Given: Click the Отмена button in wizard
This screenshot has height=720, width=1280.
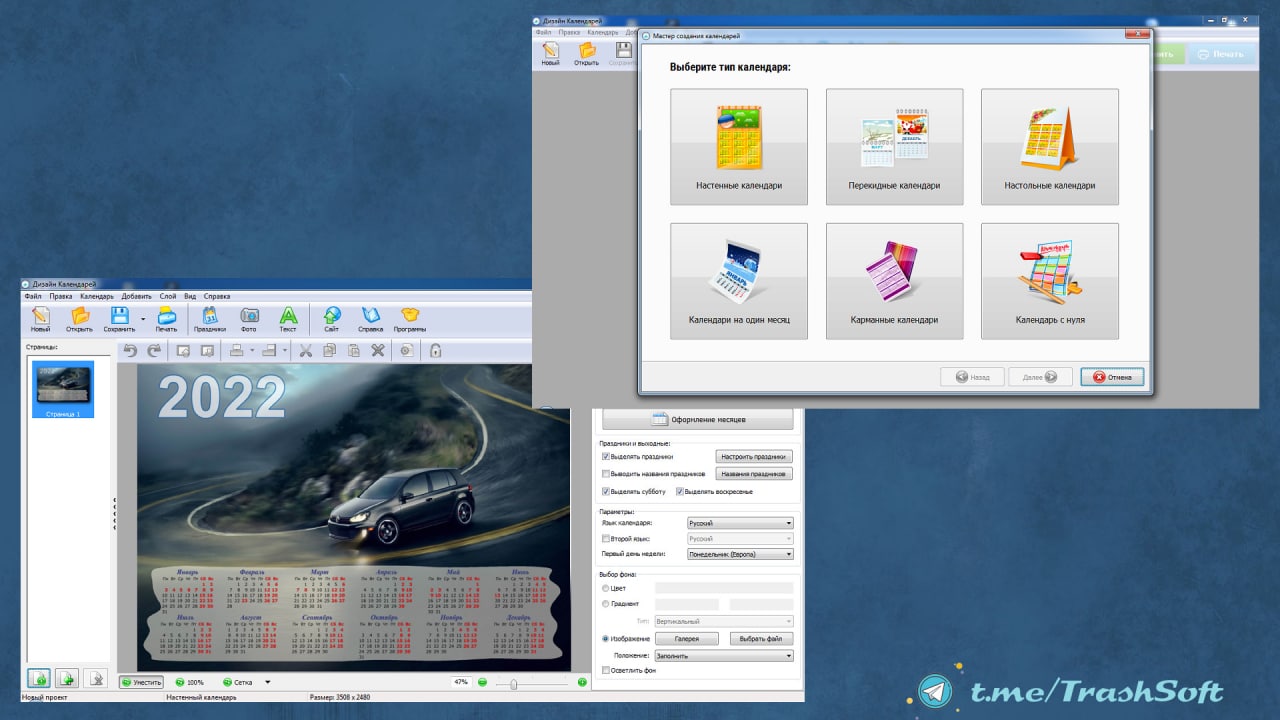Looking at the screenshot, I should tap(1111, 377).
